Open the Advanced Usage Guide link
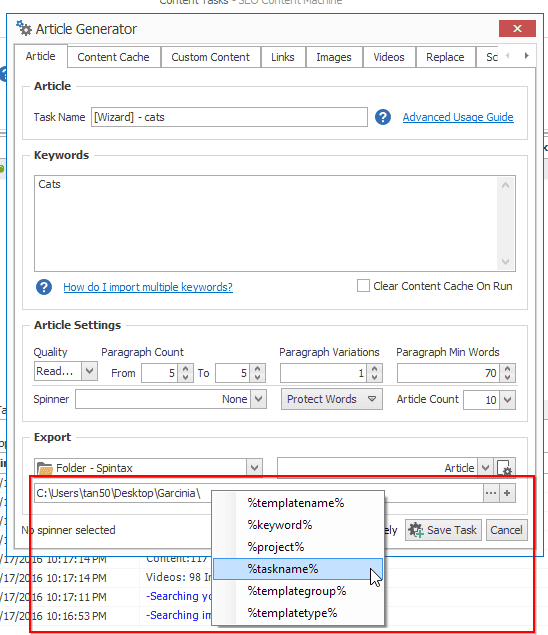Screen dimensions: 548x635 click(x=458, y=117)
